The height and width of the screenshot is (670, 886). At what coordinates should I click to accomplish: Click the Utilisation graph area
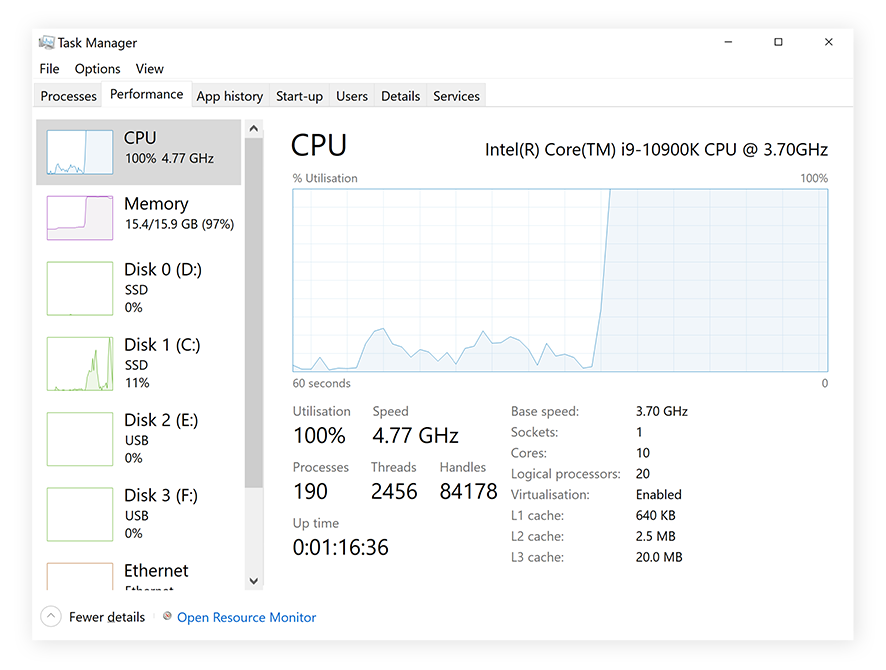pos(560,281)
